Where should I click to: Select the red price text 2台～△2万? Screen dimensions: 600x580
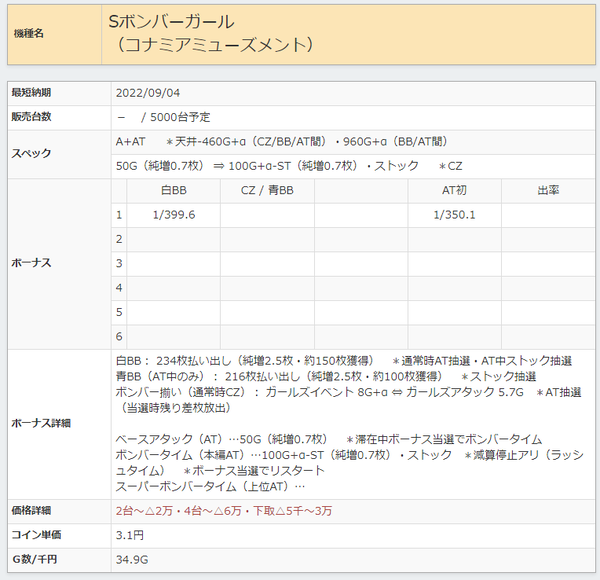(x=224, y=511)
